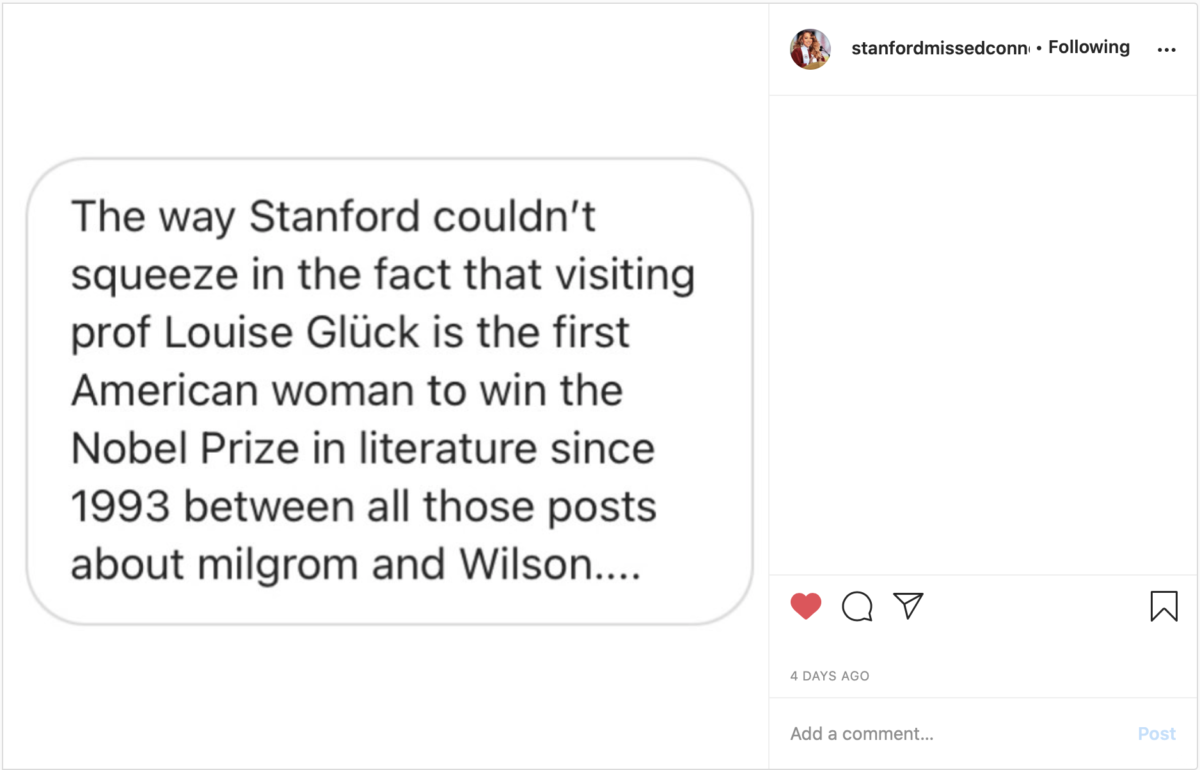Click the rounded post text card
The image size is (1200, 770).
pyautogui.click(x=389, y=391)
